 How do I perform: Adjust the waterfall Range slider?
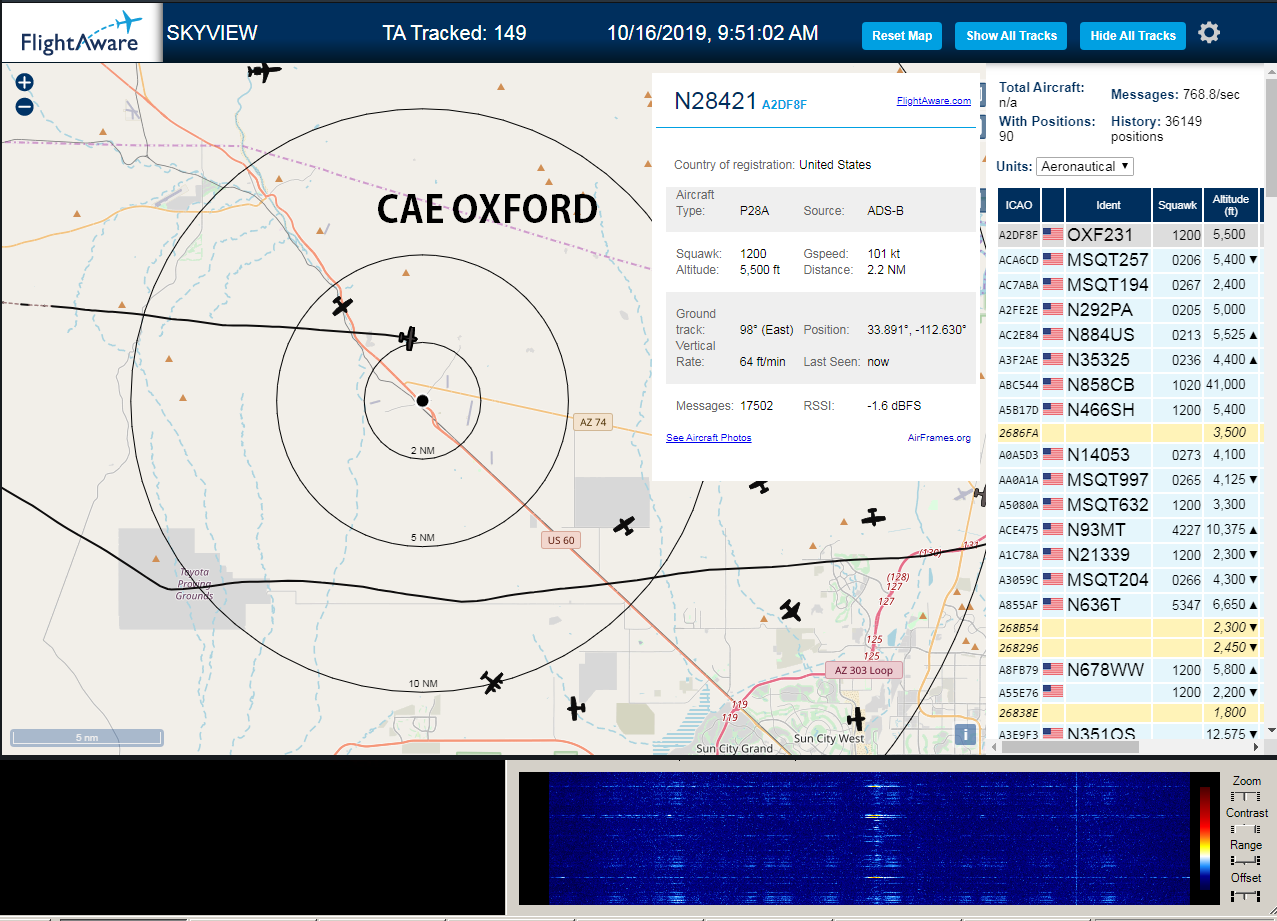tap(1246, 861)
